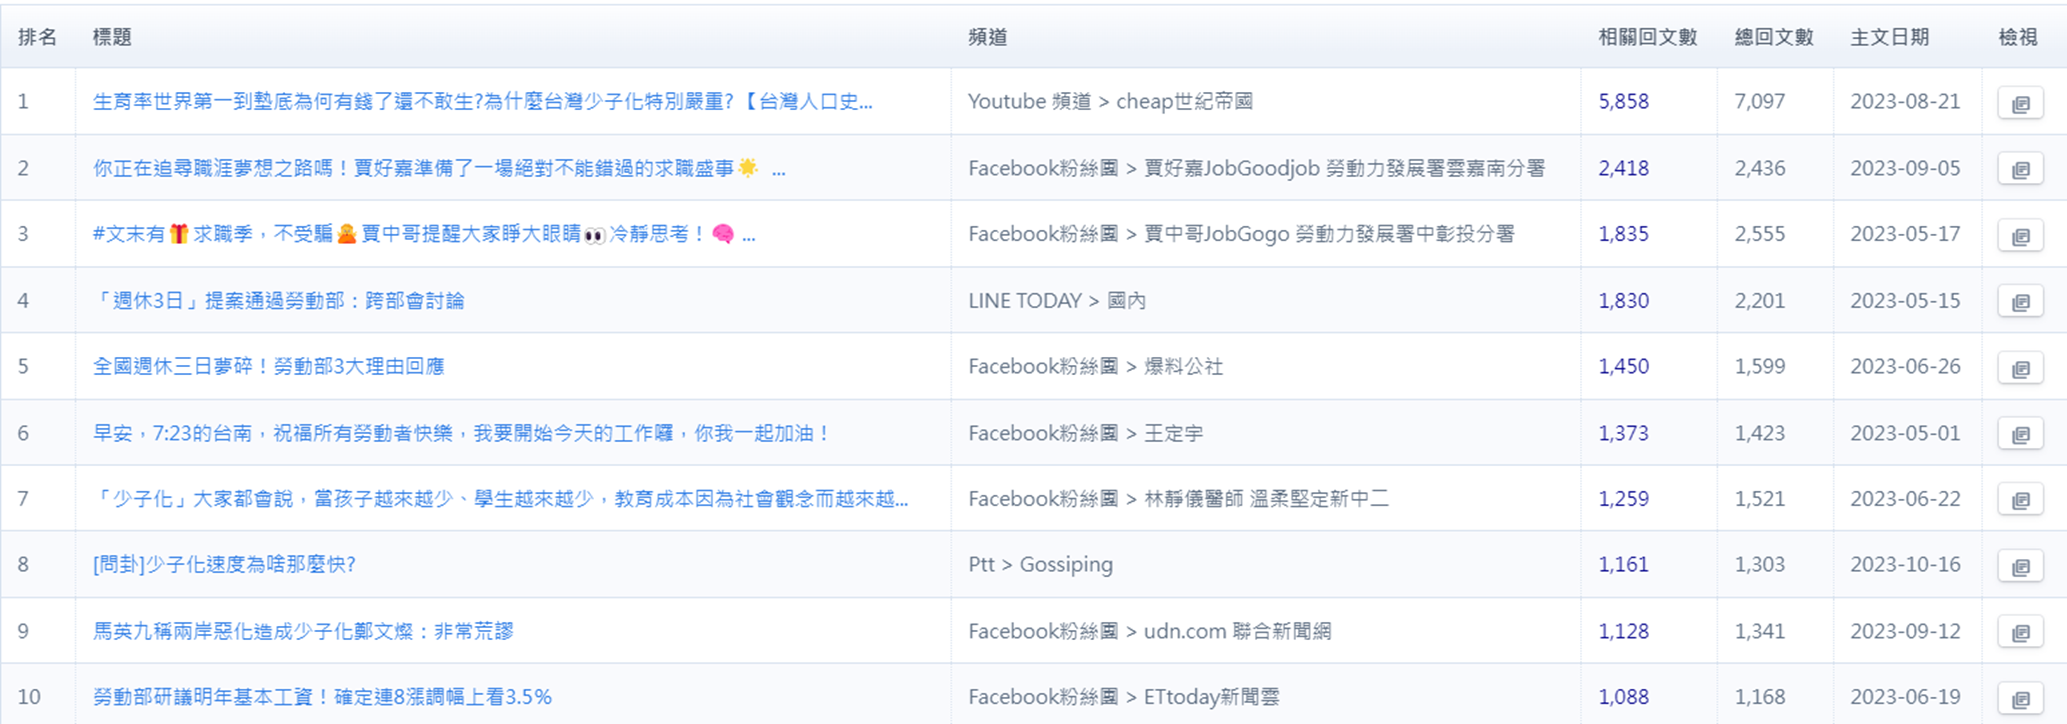Open the 生育率世界第一到墊底 article link
Screen dimensions: 2067x724
point(482,101)
